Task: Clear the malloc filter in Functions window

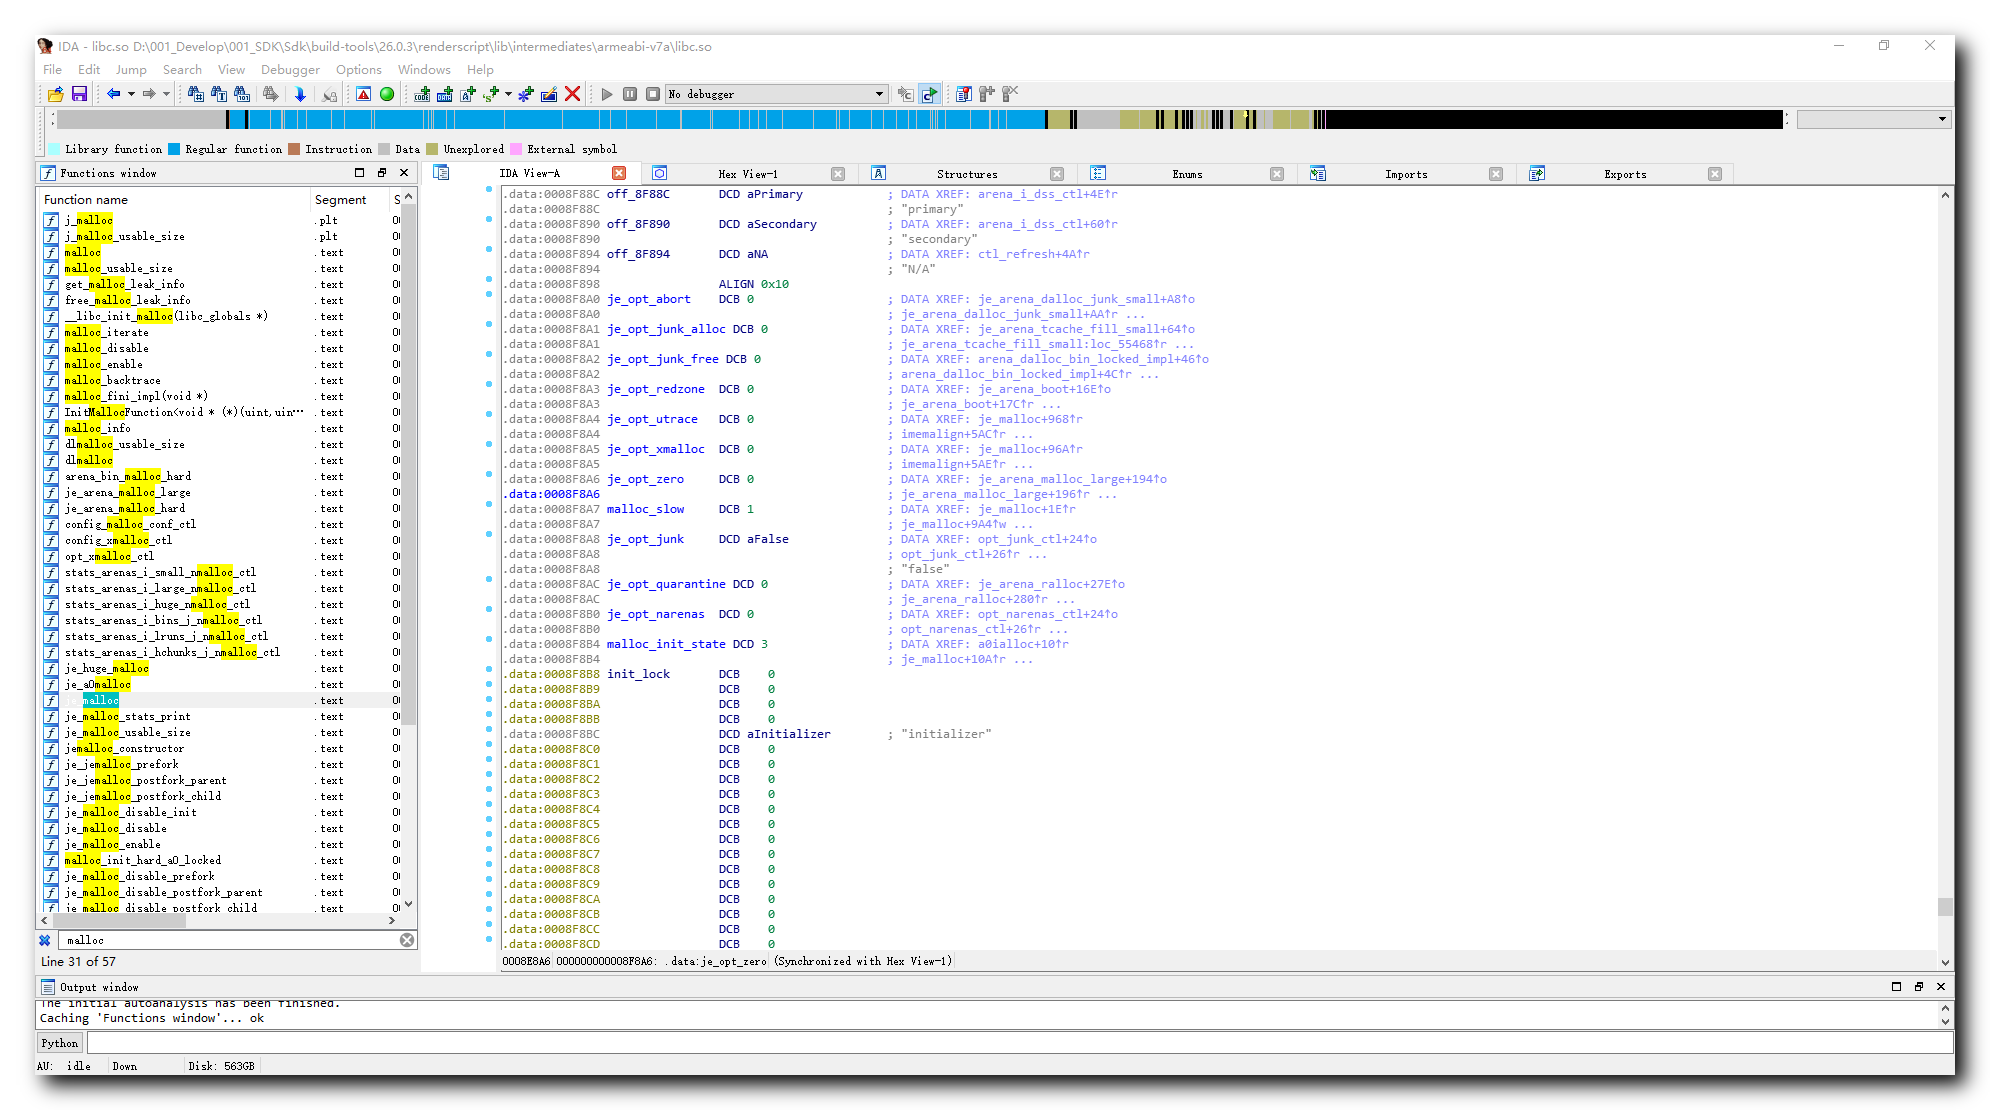Action: (x=407, y=940)
